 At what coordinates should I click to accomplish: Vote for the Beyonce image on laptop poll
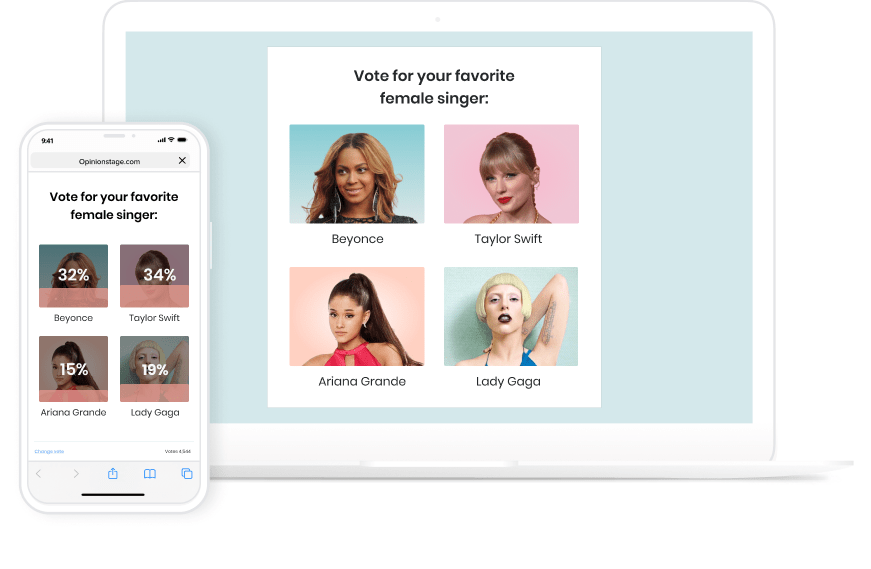click(357, 174)
